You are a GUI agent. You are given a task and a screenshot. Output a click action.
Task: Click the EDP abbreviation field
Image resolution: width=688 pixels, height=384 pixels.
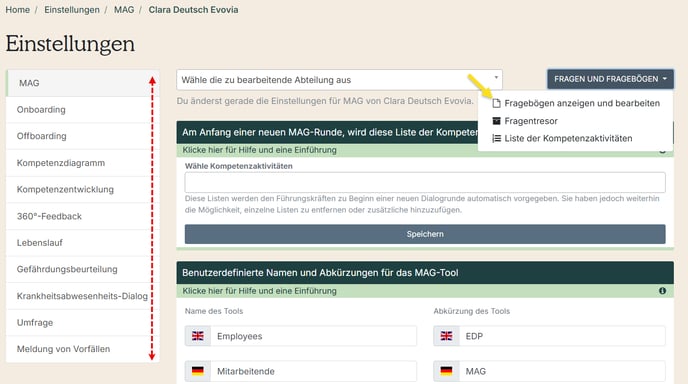pyautogui.click(x=562, y=336)
